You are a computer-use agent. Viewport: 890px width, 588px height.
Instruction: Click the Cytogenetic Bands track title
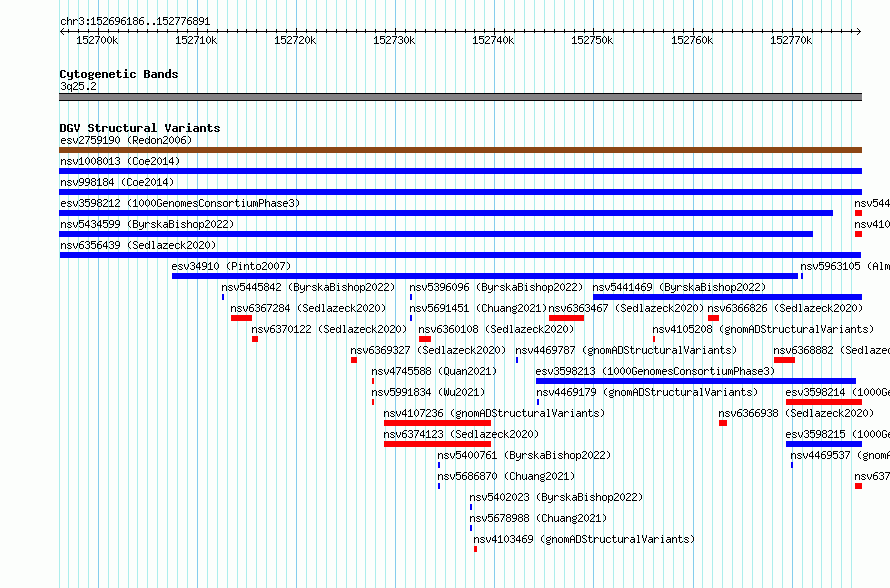pos(119,74)
